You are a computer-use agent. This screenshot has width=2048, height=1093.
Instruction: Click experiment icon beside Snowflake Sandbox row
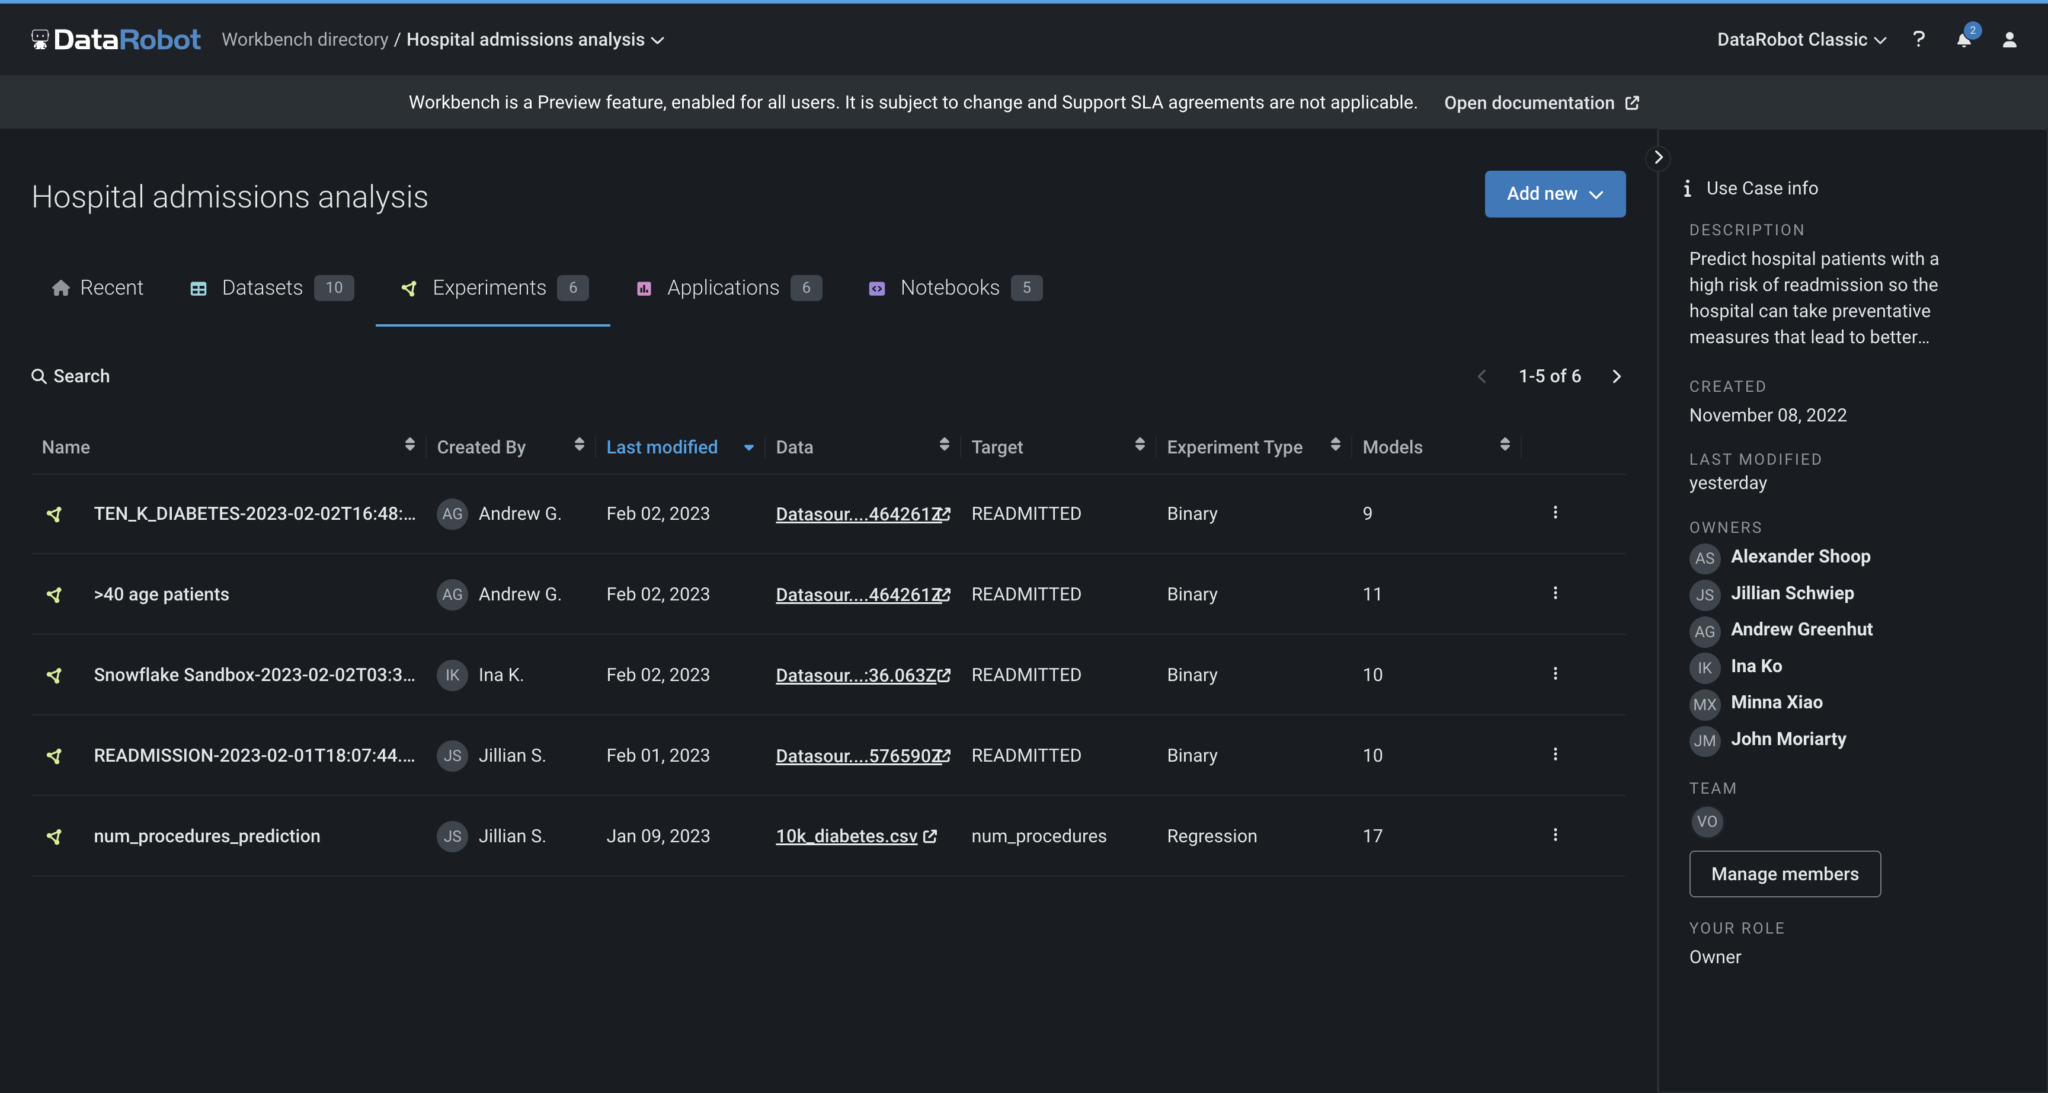tap(54, 675)
